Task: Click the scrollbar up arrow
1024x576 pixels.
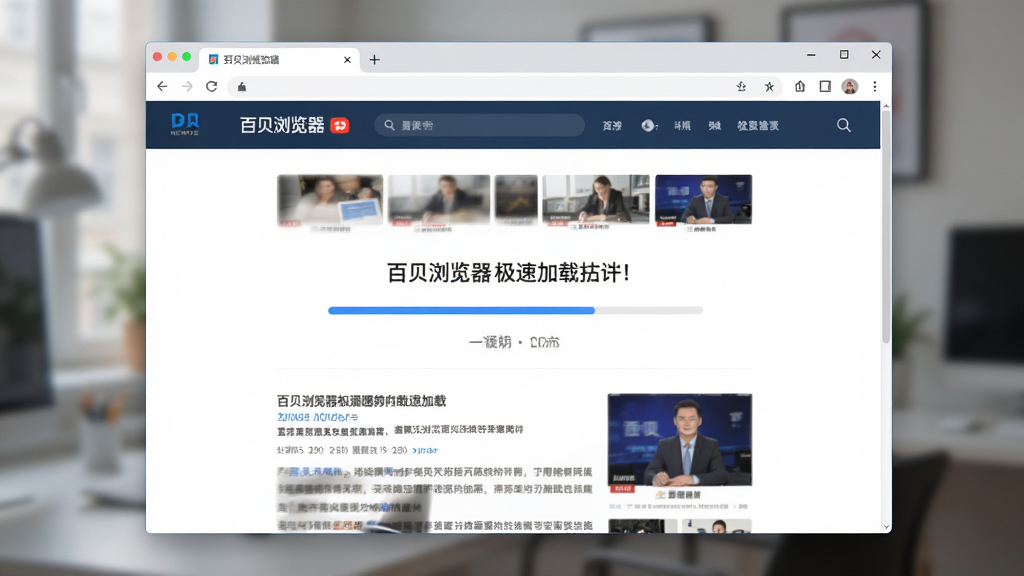Action: tap(886, 106)
